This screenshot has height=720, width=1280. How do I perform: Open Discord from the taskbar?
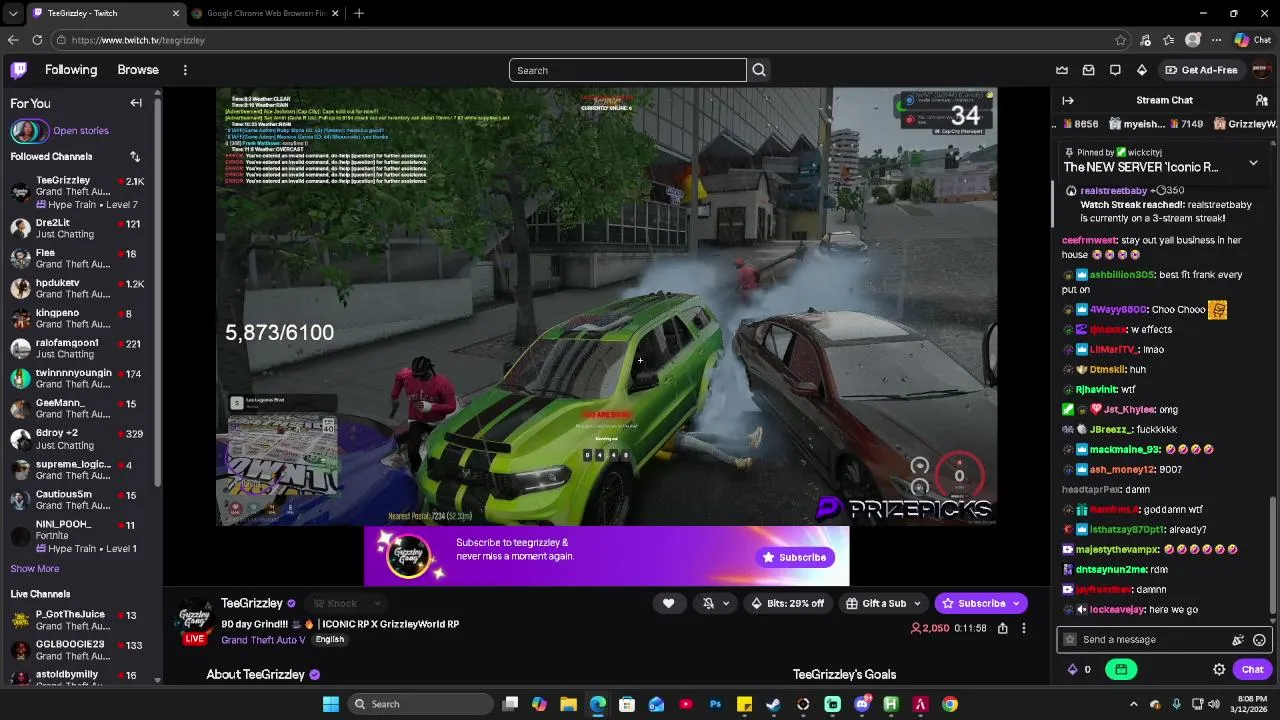point(862,704)
